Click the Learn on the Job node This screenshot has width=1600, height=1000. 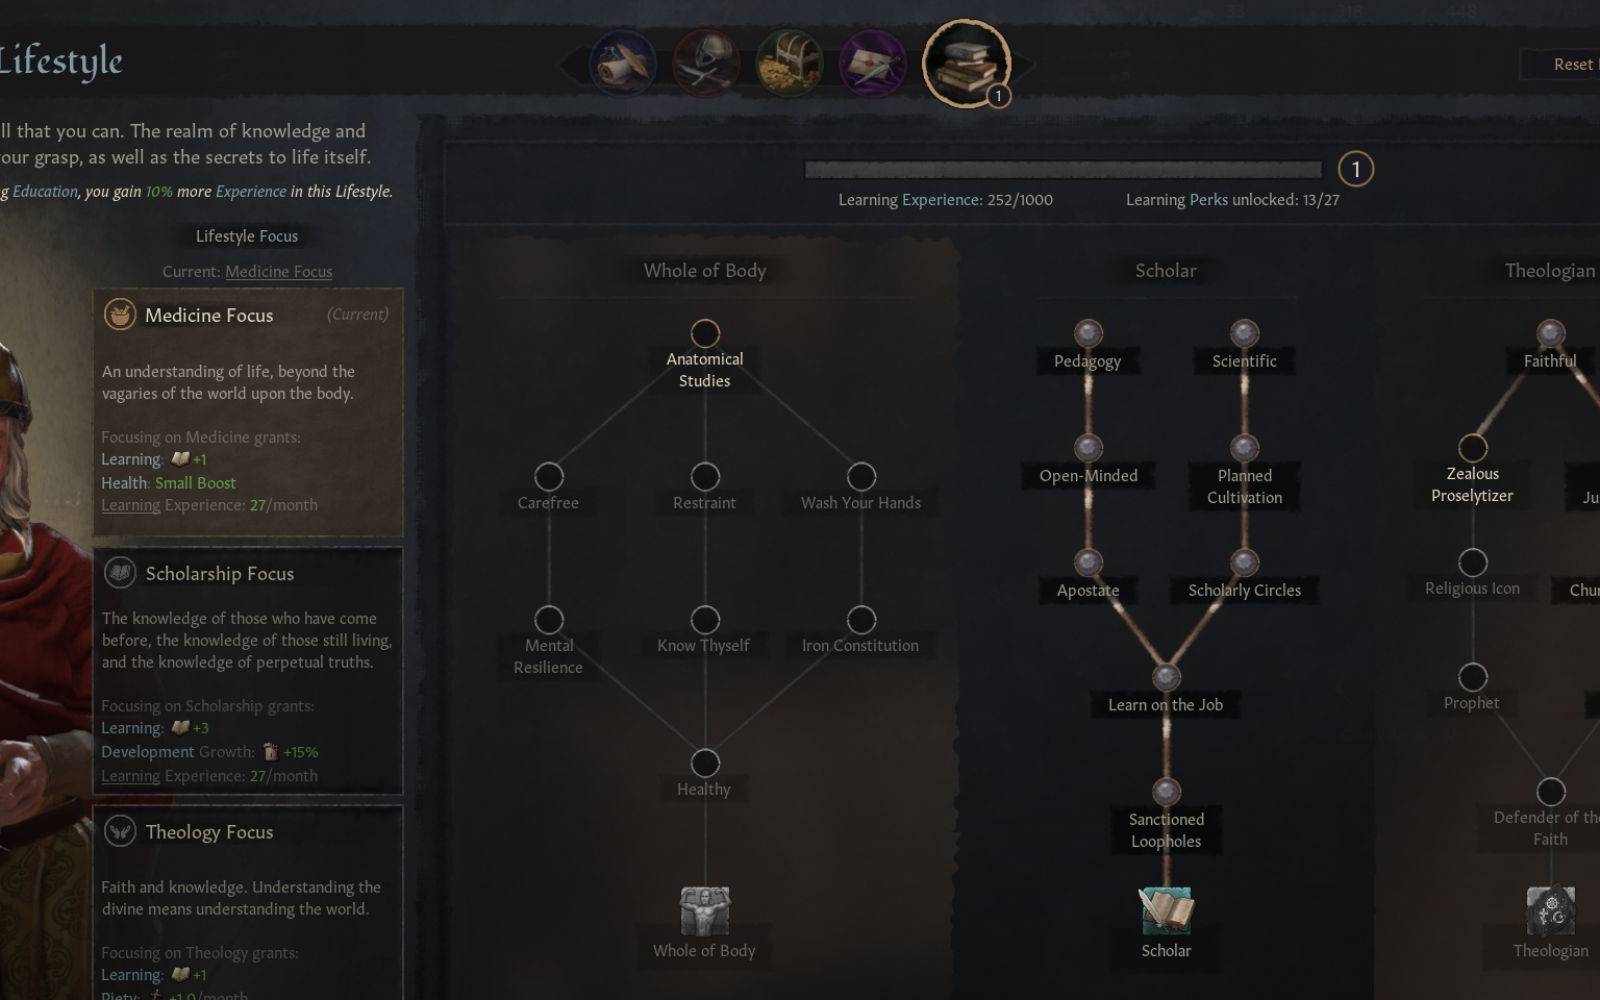point(1166,677)
